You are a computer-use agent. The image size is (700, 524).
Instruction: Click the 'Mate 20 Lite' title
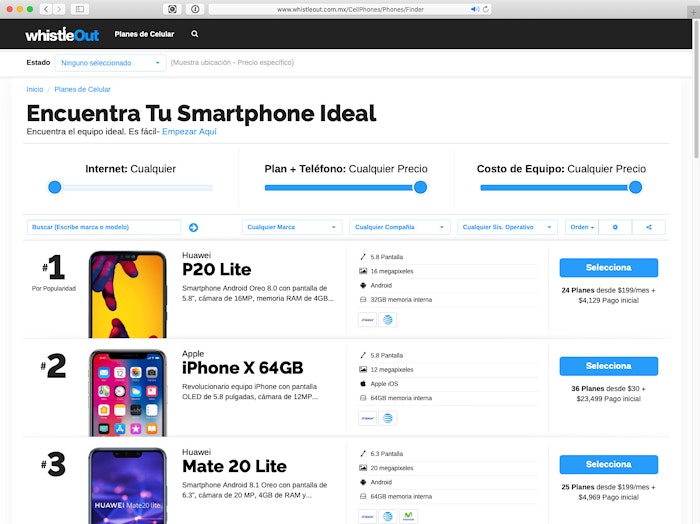click(234, 466)
